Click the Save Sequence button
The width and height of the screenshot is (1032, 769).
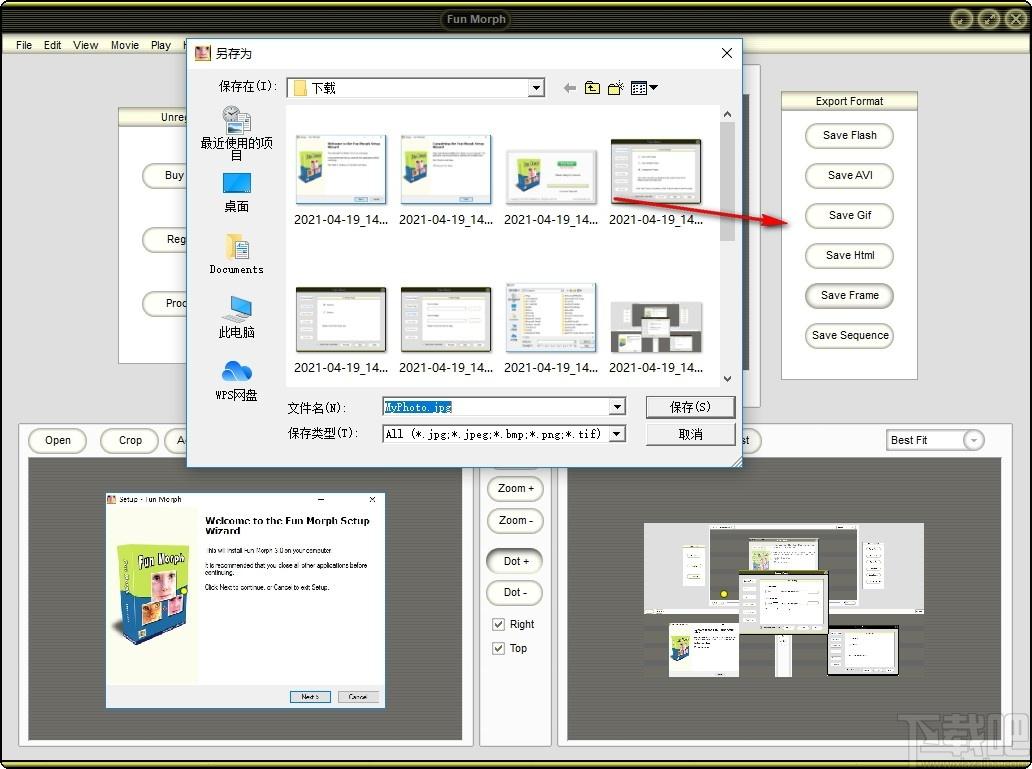point(850,336)
